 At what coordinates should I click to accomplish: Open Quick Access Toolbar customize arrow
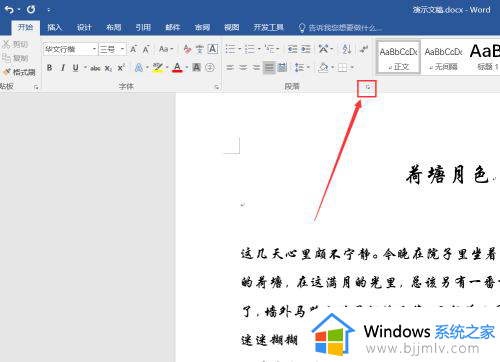(x=49, y=10)
